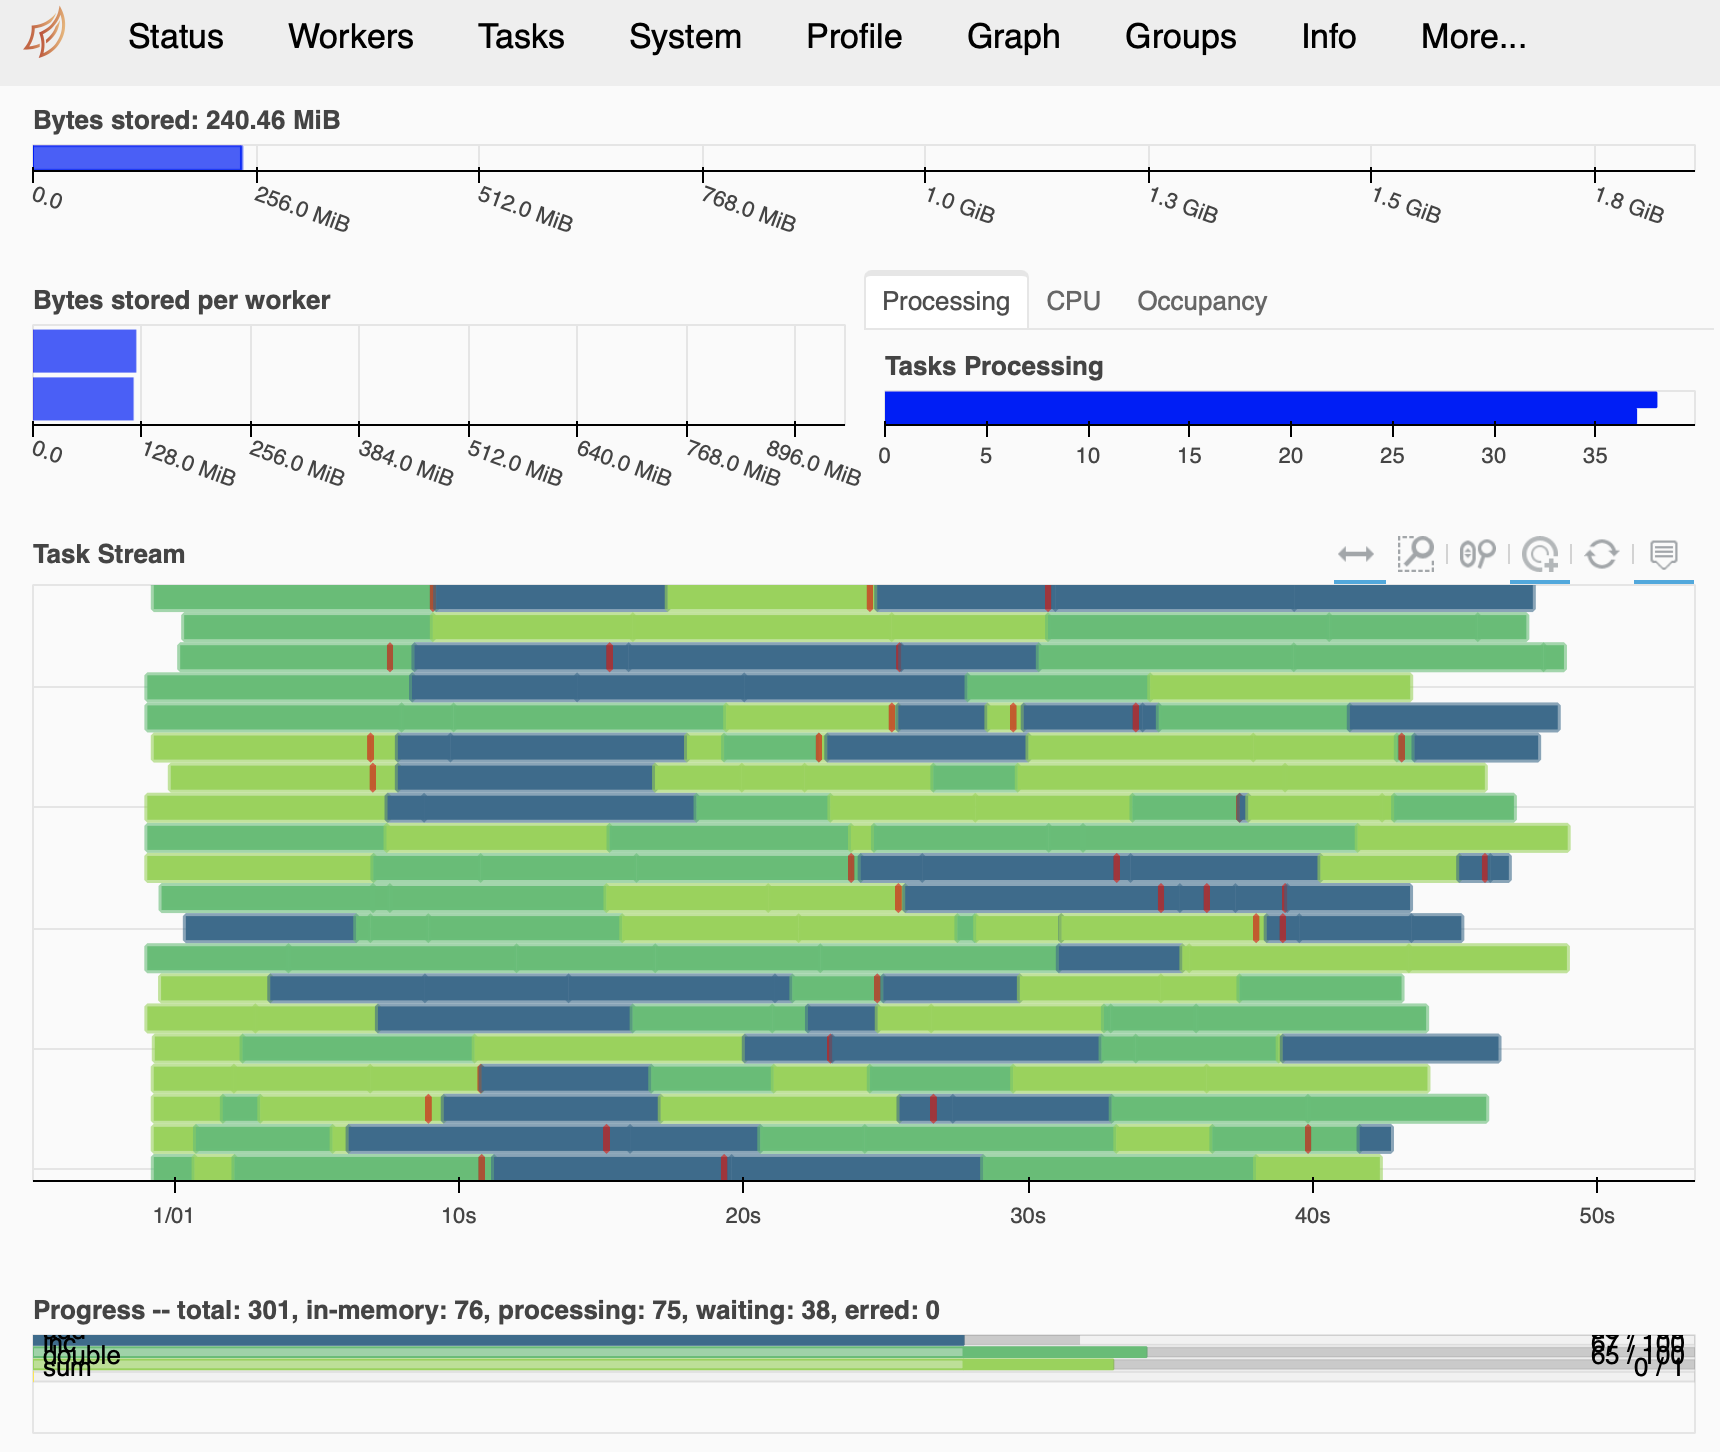
Task: Enable the Wheel Zoom tool
Action: coord(1478,554)
